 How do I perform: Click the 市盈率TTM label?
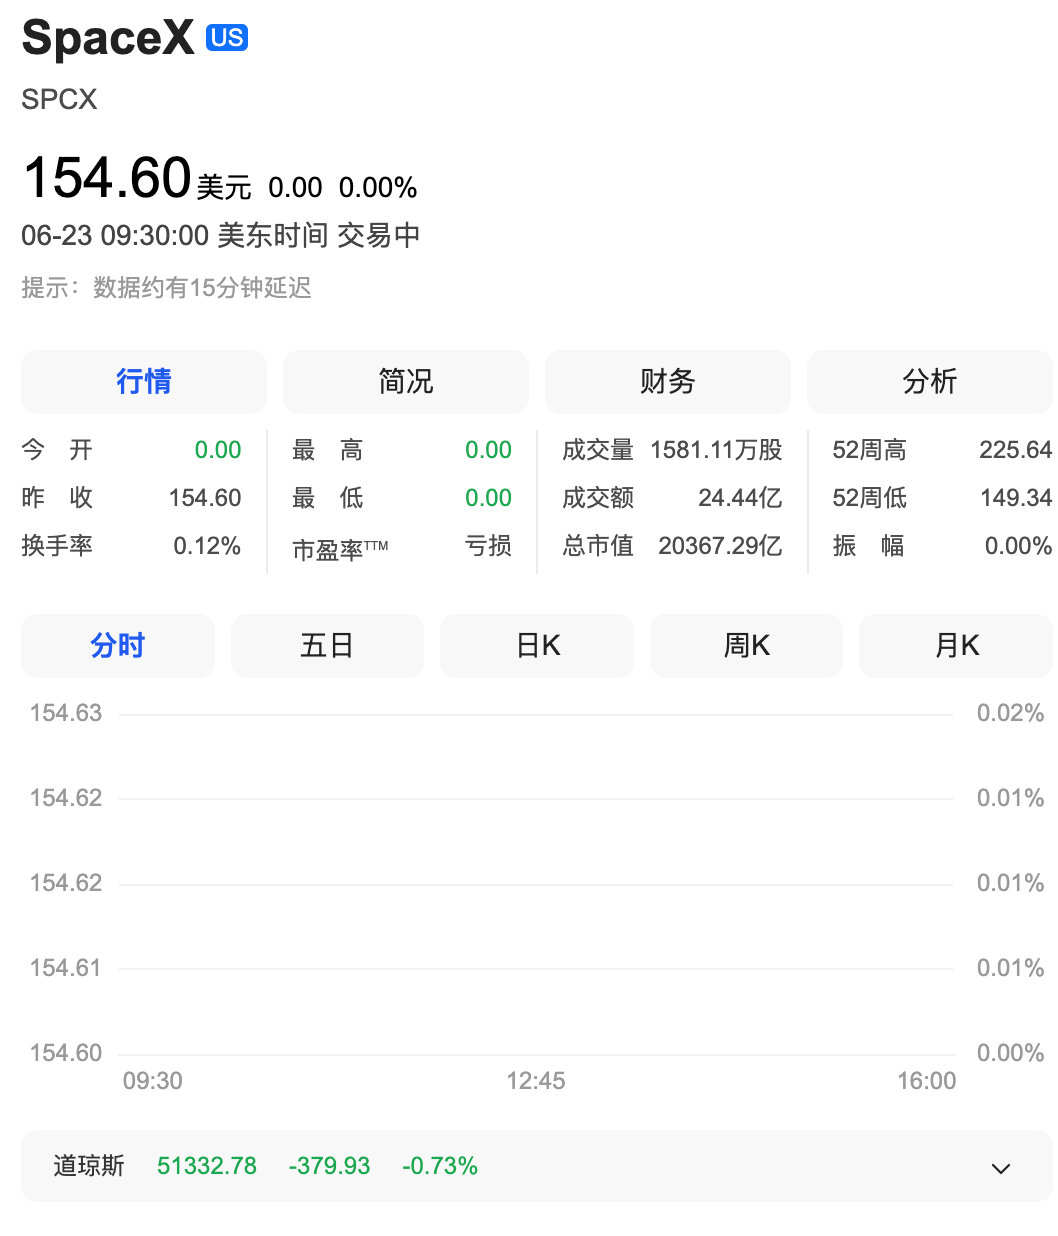coord(340,549)
